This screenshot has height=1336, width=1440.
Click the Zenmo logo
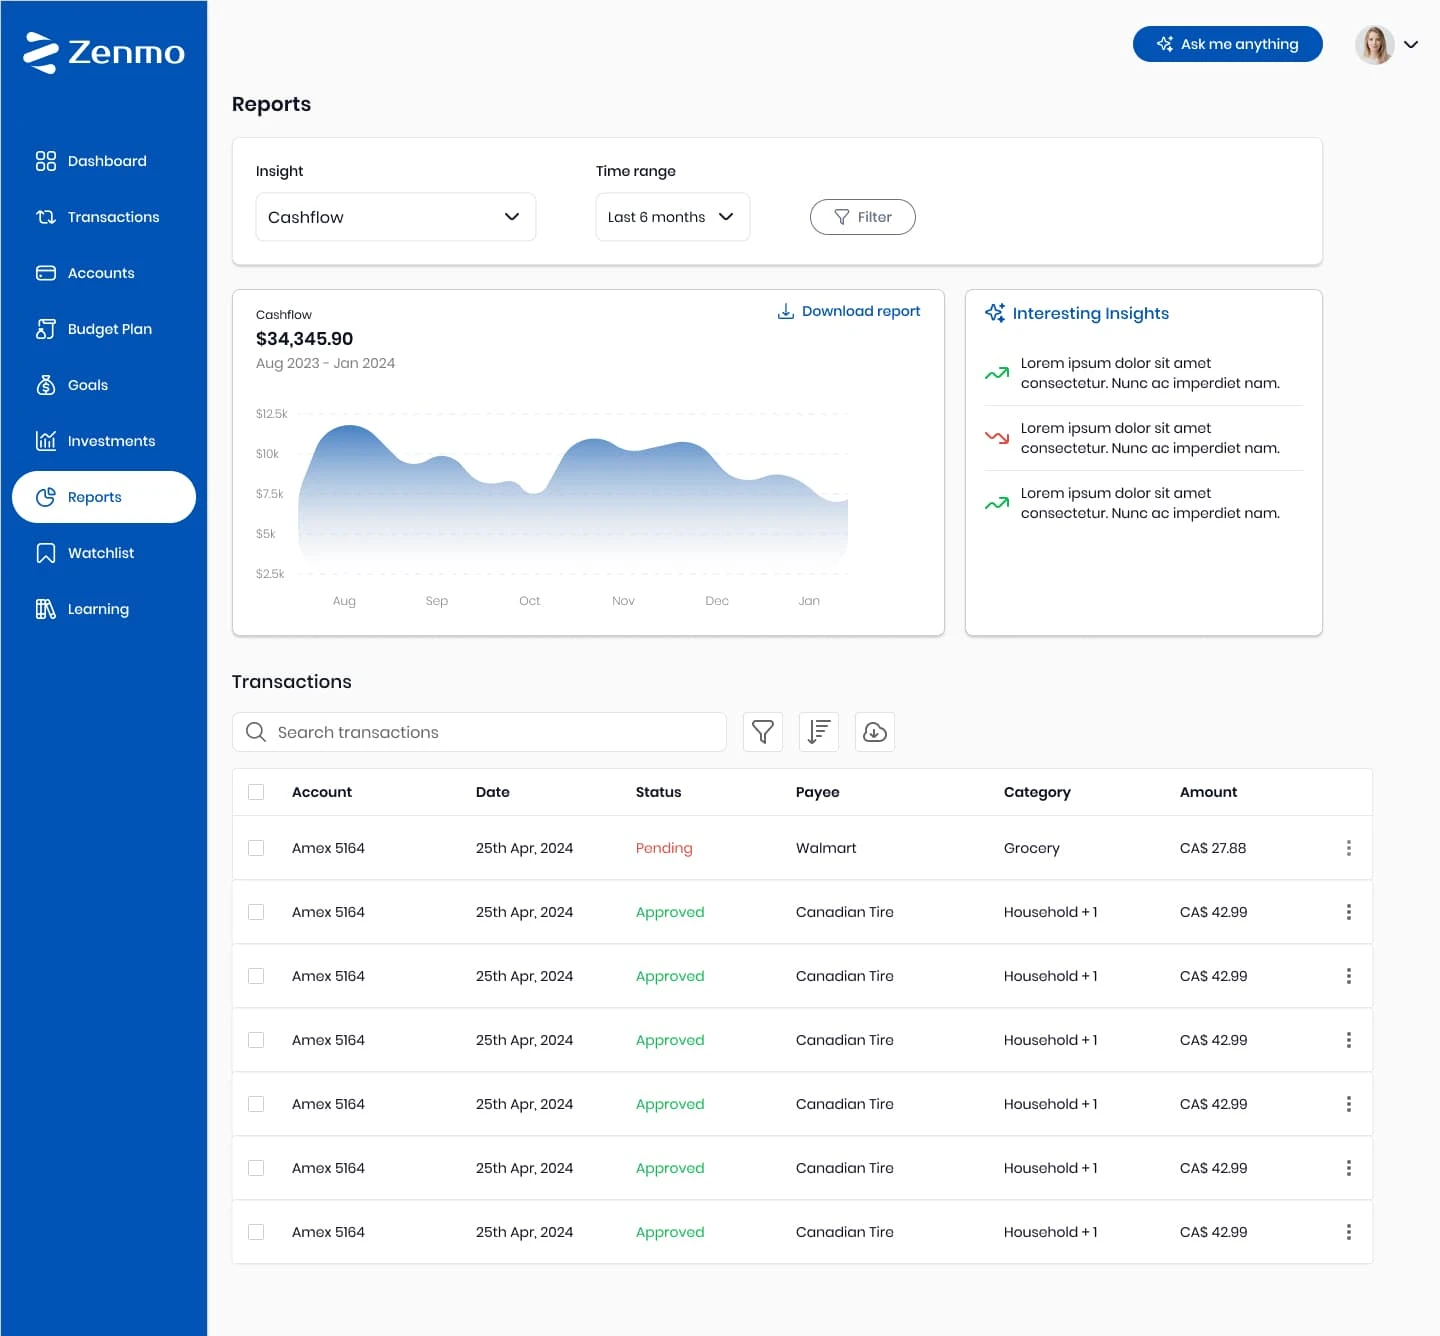pos(104,52)
